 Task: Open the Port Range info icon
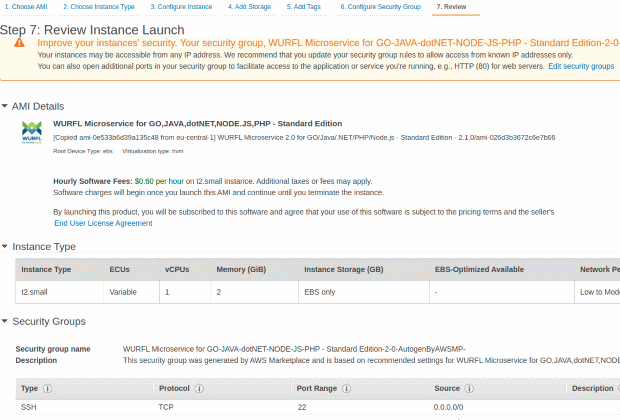pyautogui.click(x=346, y=388)
